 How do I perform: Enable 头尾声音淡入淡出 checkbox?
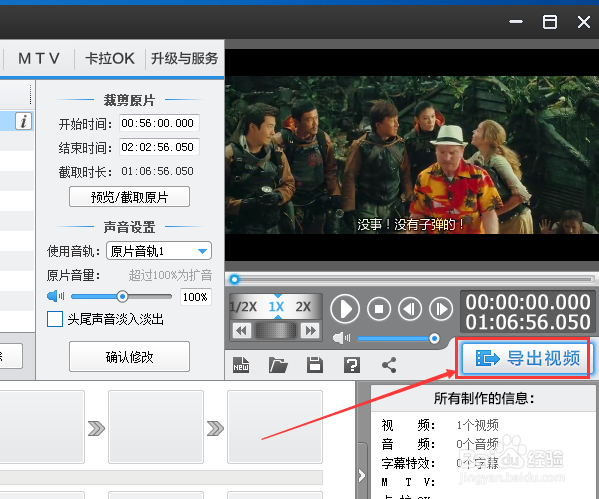point(55,319)
